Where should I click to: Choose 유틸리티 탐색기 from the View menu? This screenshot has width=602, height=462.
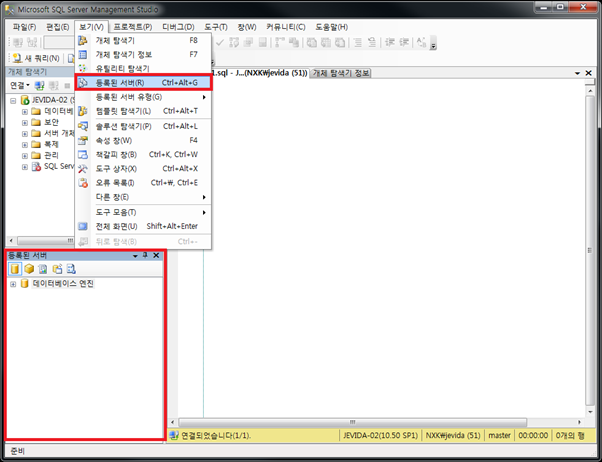[143, 69]
